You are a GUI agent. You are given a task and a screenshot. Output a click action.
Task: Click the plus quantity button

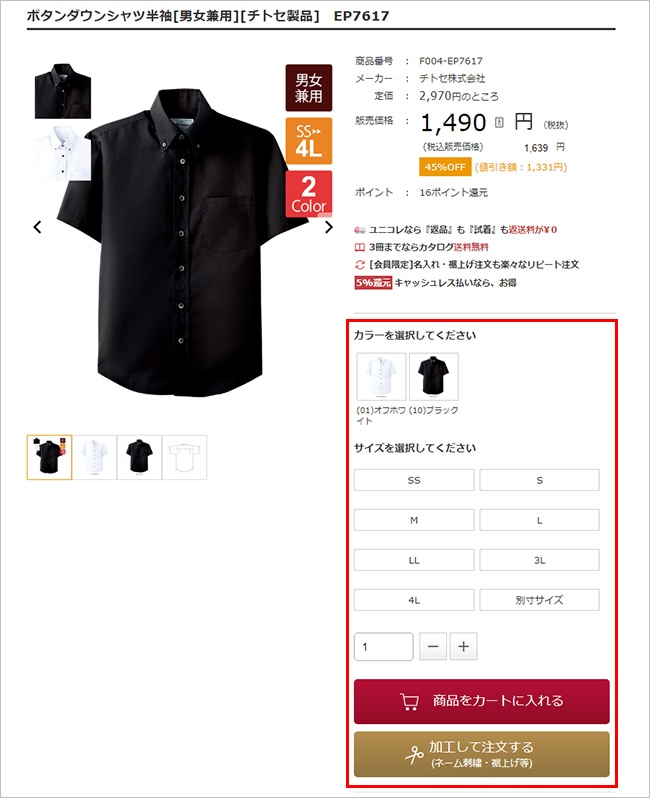pos(463,646)
